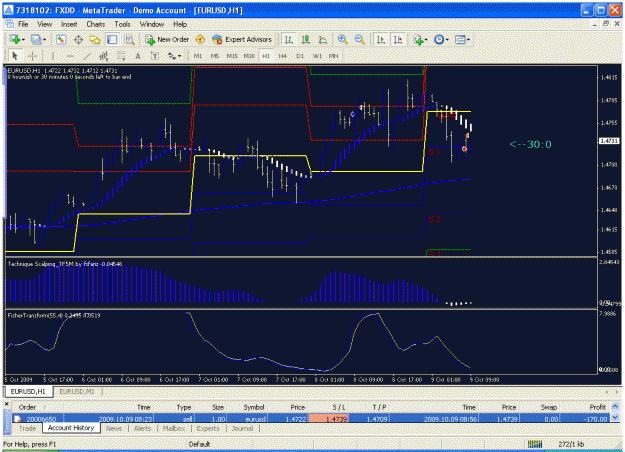Switch chart to M30 timeframe
The width and height of the screenshot is (625, 452).
[x=249, y=56]
